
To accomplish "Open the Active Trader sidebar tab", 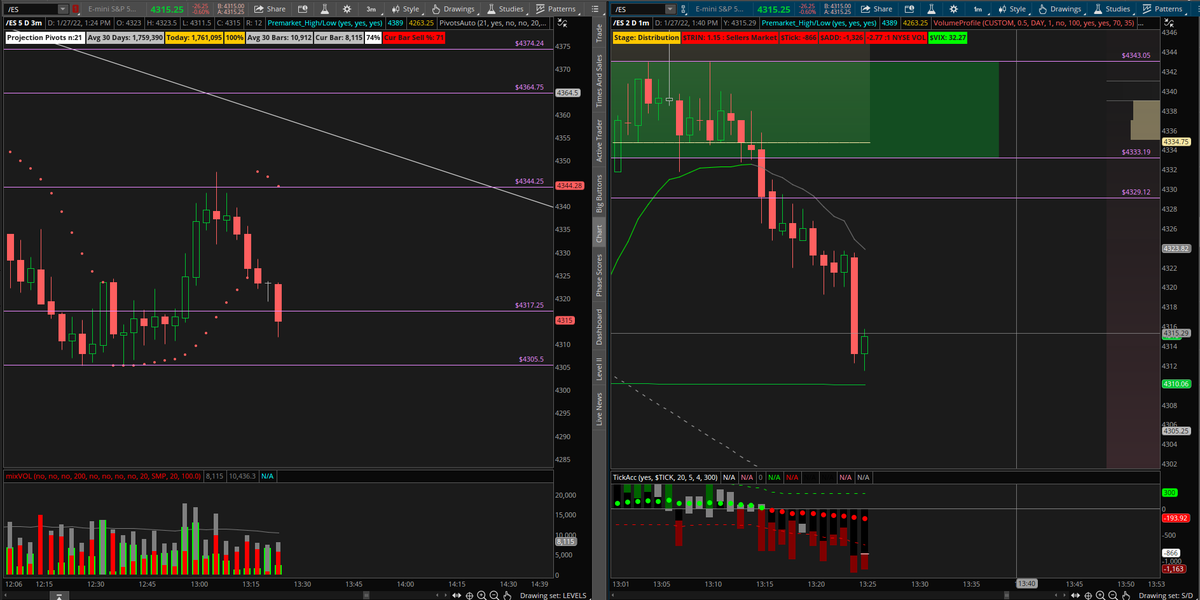I will tap(599, 140).
